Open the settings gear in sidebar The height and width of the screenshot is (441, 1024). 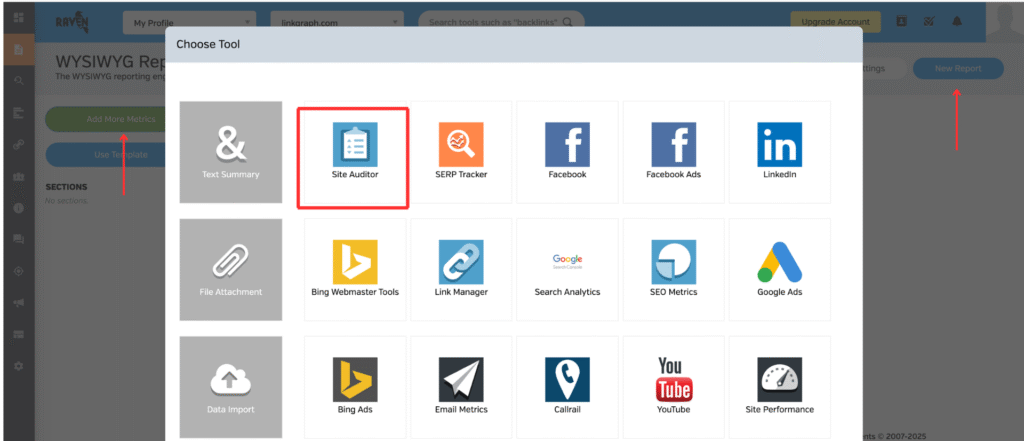18,367
